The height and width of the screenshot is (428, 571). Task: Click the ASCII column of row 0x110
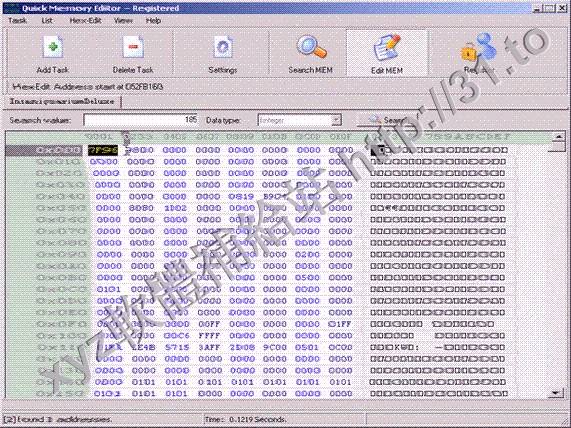pos(437,347)
